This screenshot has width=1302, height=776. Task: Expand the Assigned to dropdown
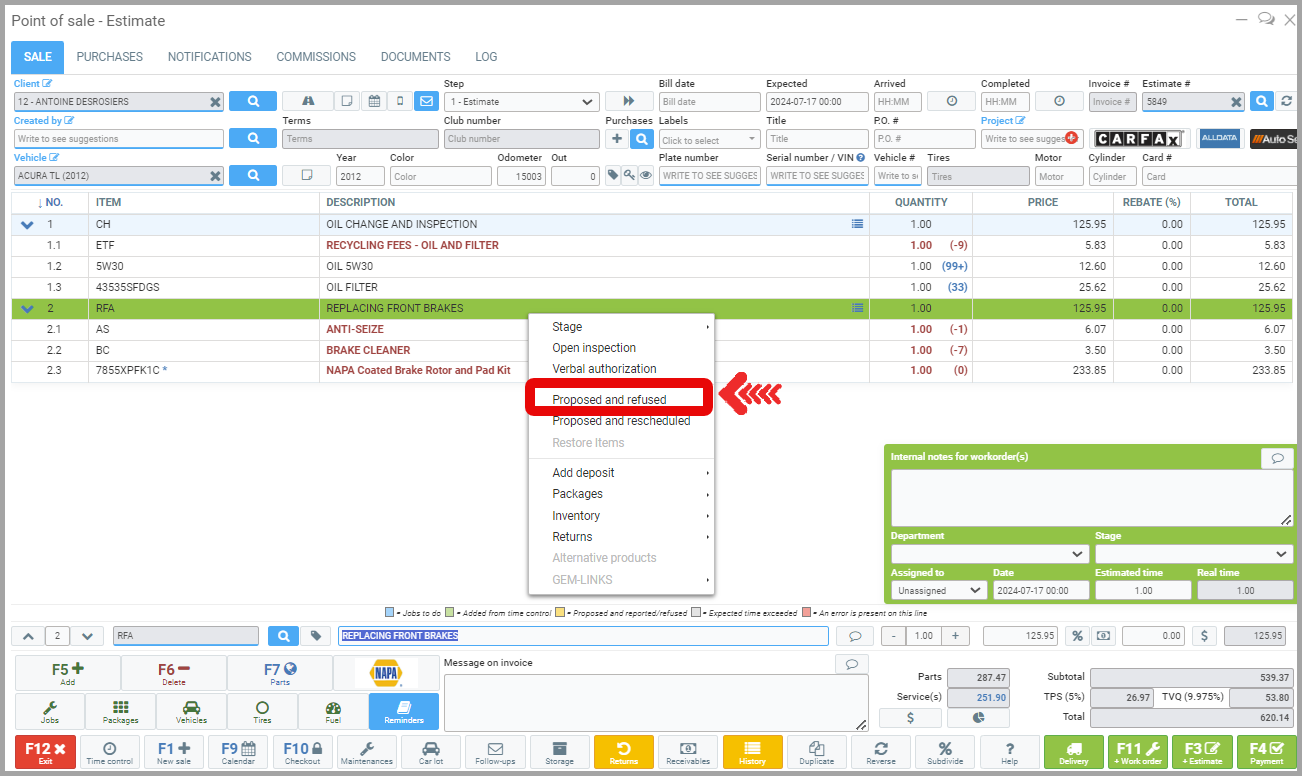click(938, 590)
